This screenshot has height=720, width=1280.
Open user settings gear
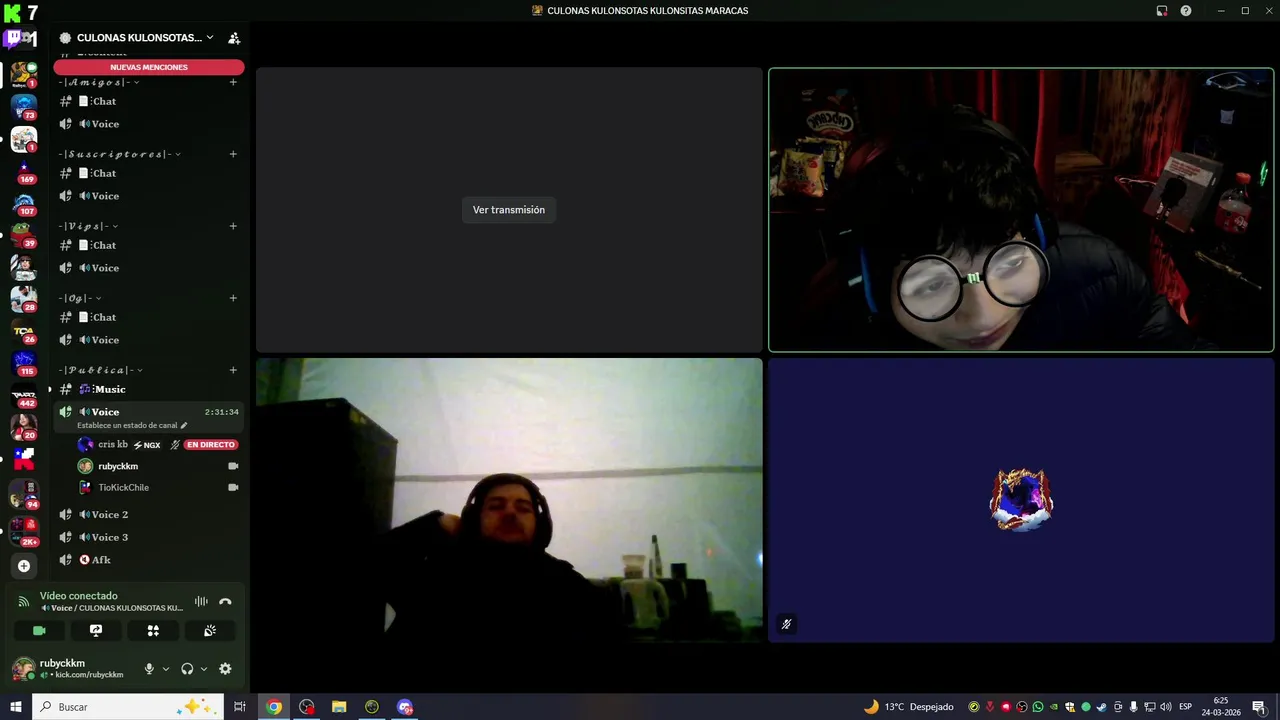click(225, 669)
